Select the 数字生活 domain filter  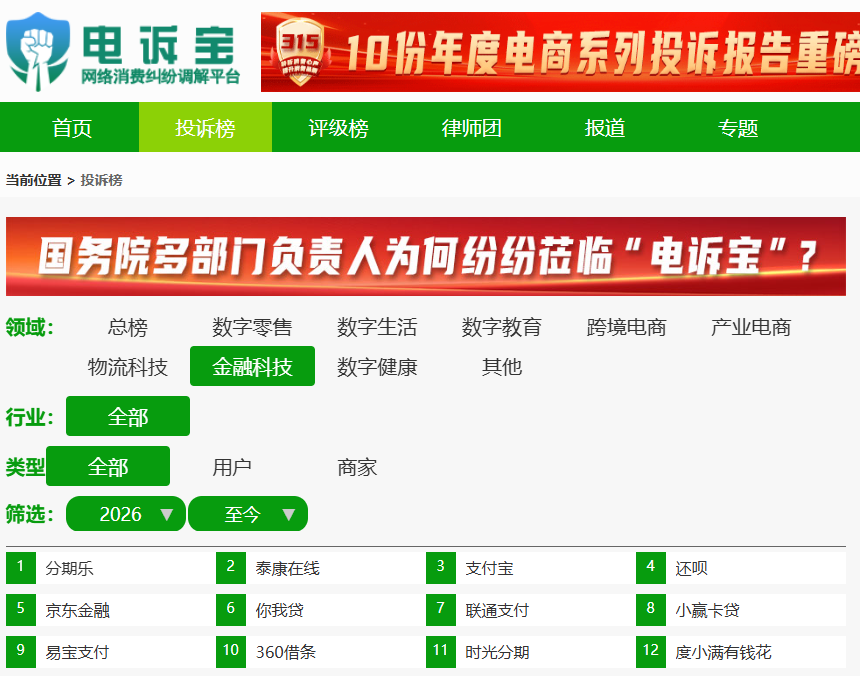[x=377, y=327]
